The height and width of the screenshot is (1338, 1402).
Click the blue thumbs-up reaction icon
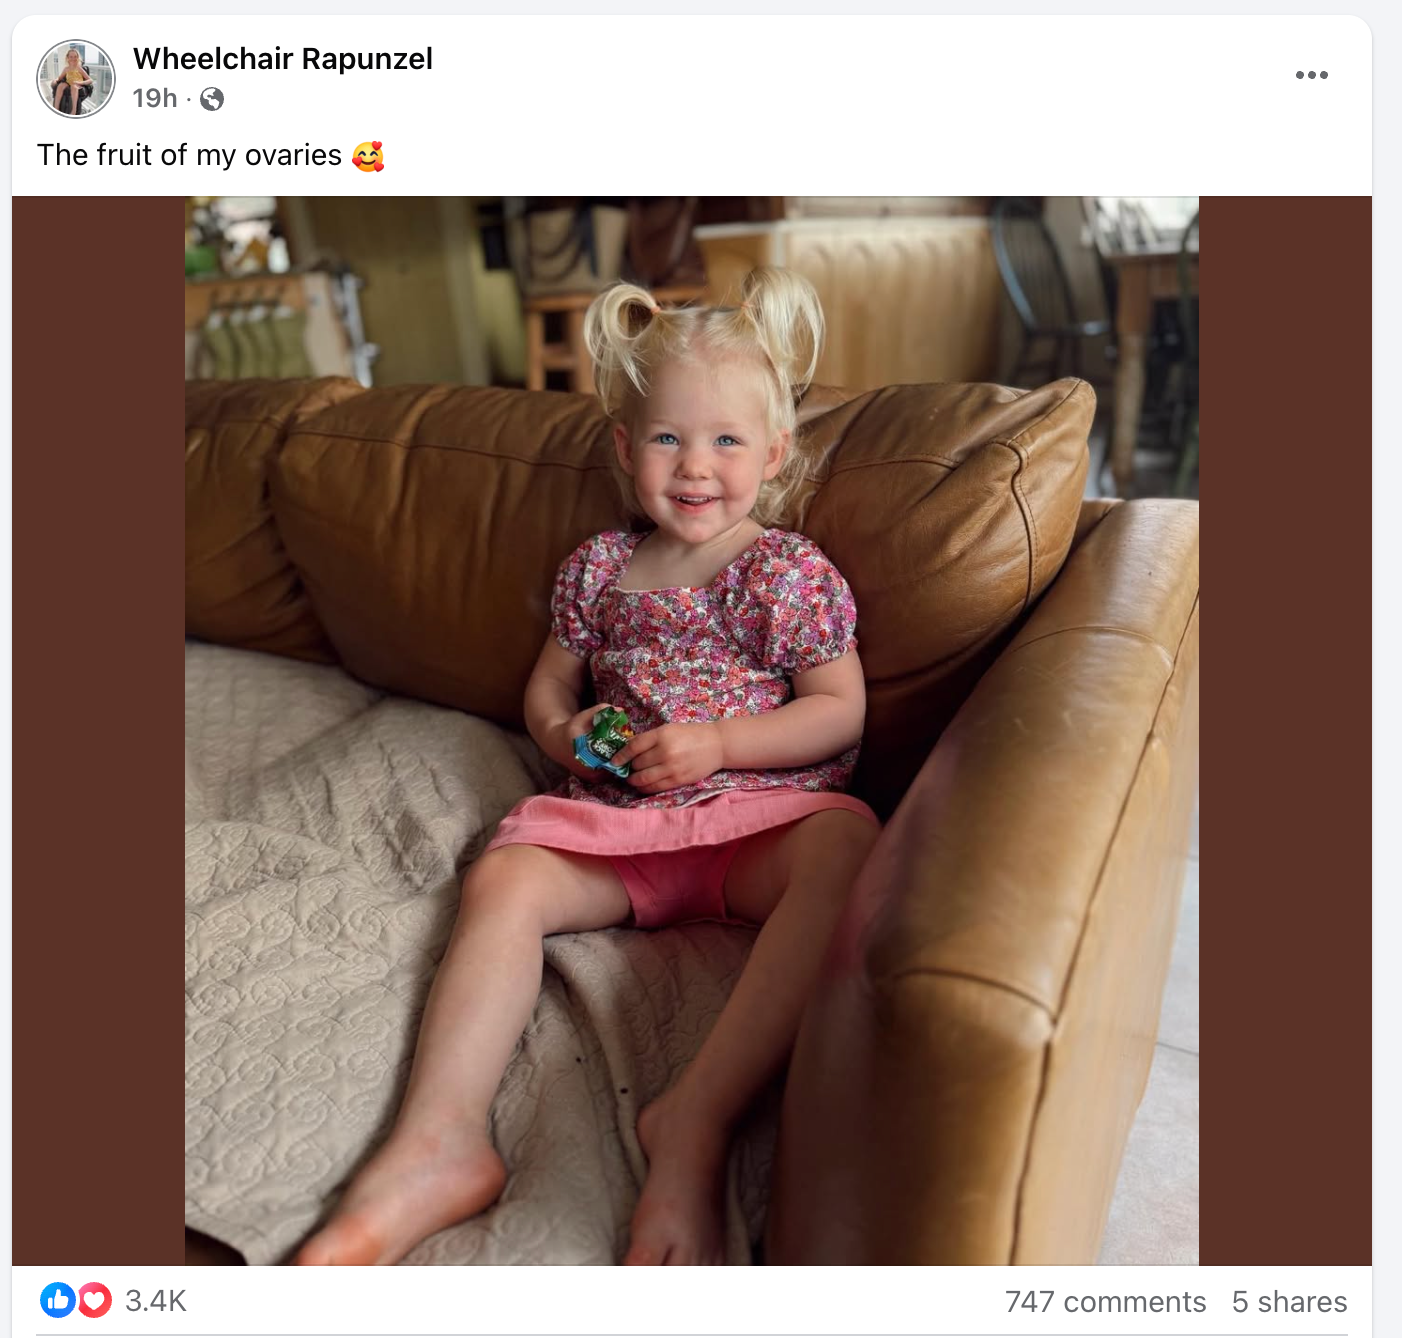pos(58,1300)
